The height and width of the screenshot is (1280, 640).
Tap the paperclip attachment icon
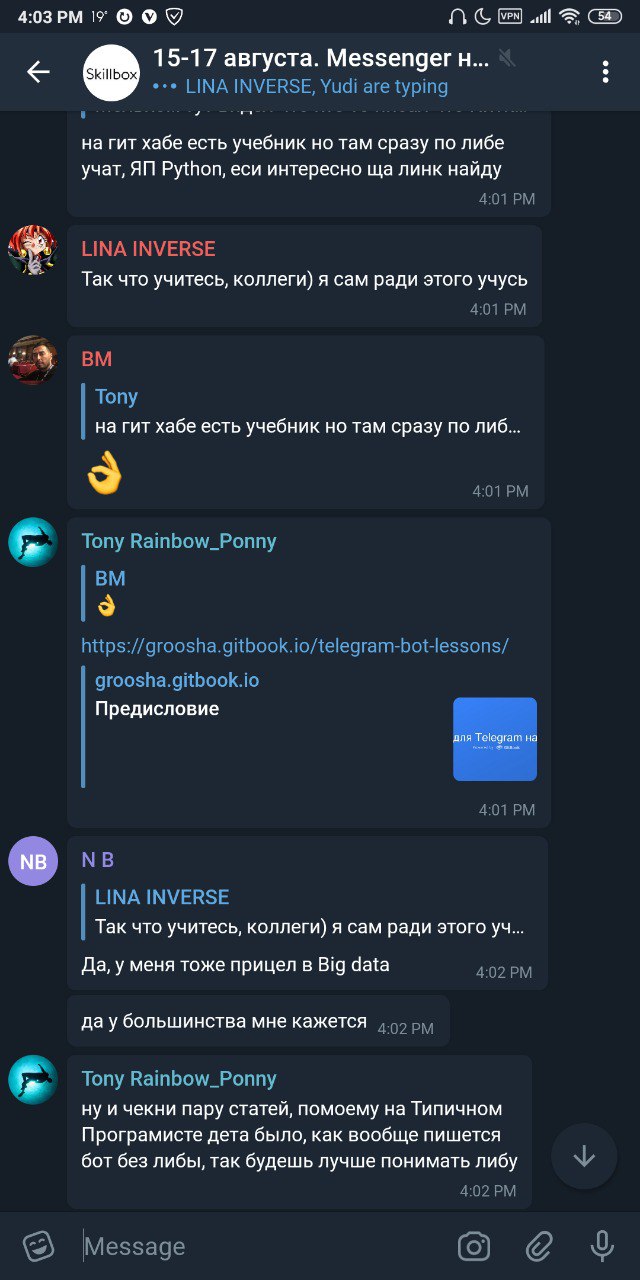[539, 1246]
